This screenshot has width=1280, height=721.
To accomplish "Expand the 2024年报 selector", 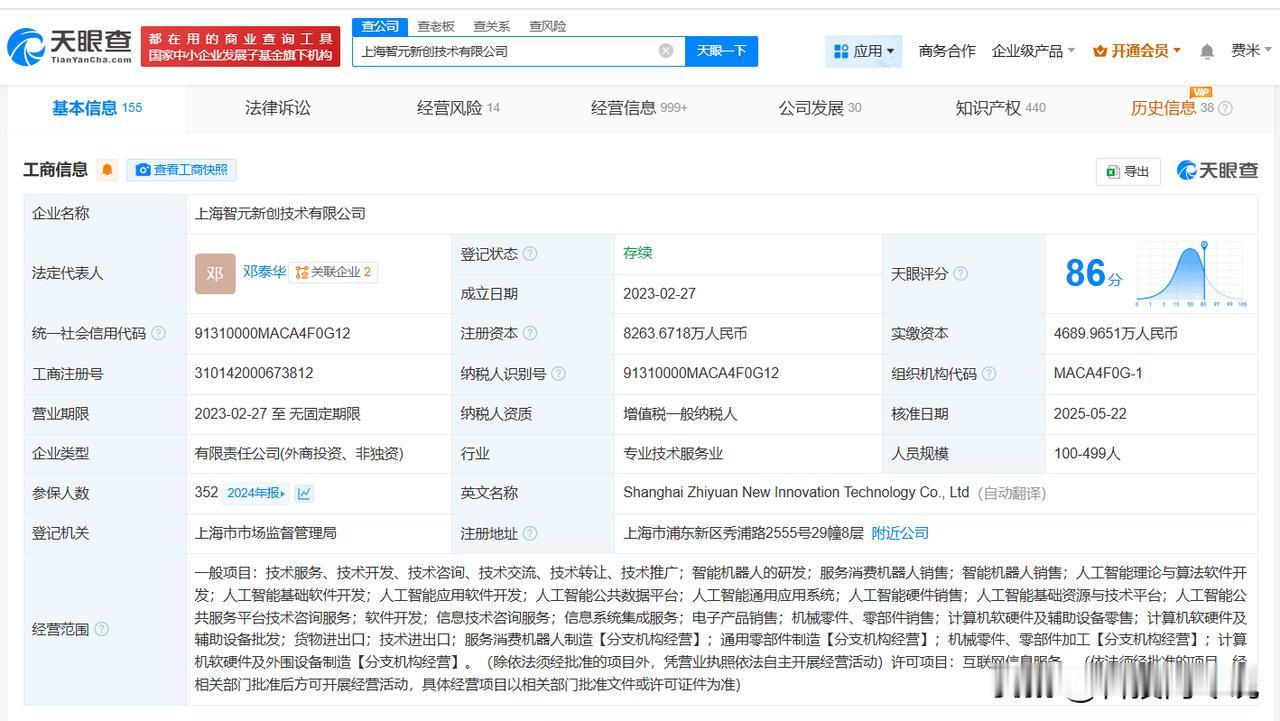I will point(256,493).
